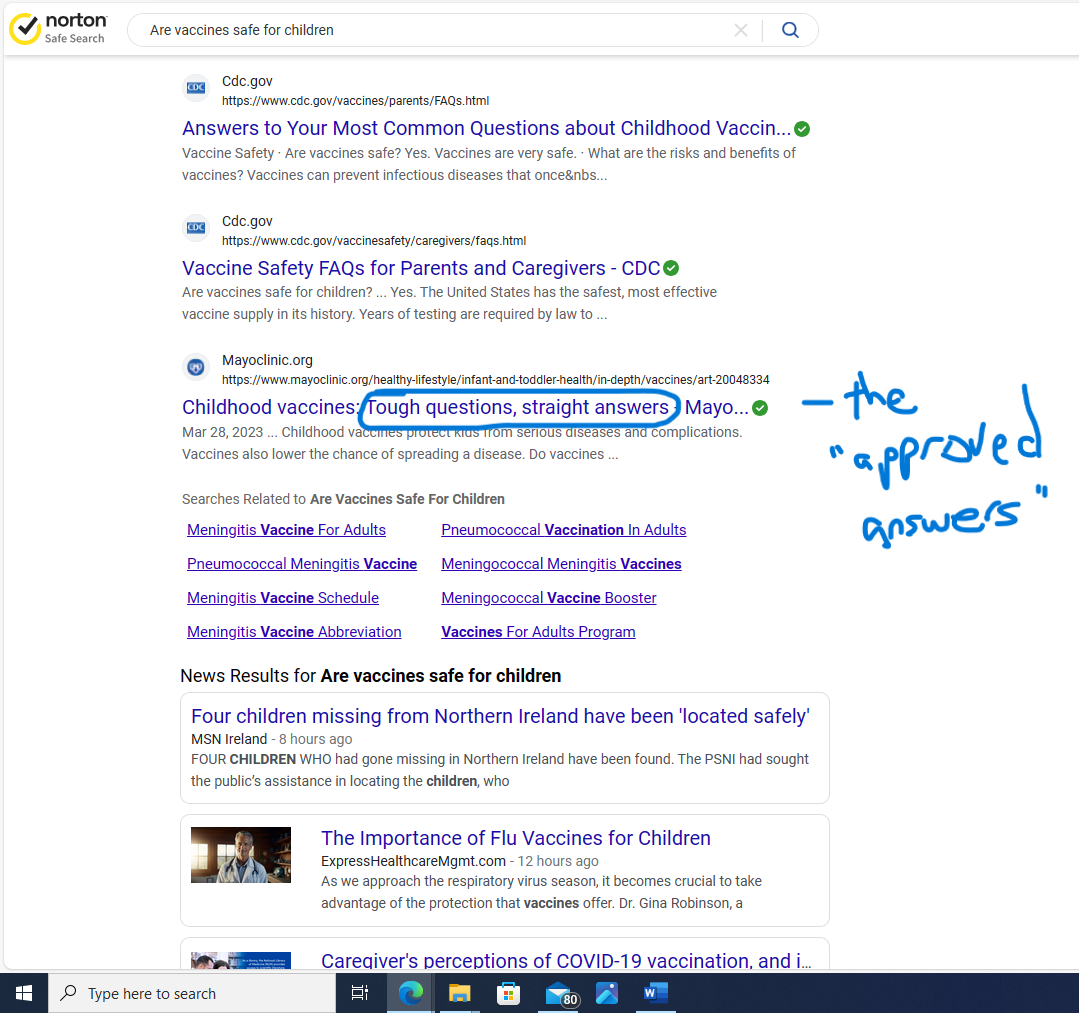
Task: Click the CDC favicon beside vaccines/parents URL
Action: [196, 87]
